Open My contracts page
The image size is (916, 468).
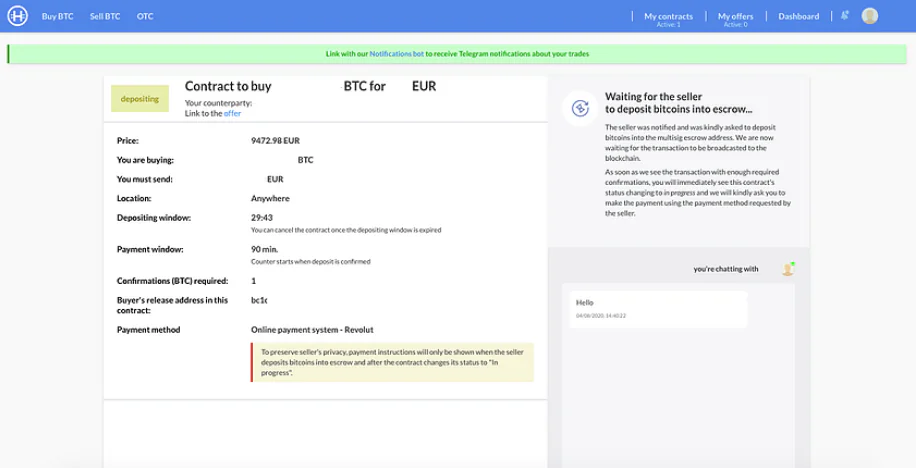click(x=668, y=19)
